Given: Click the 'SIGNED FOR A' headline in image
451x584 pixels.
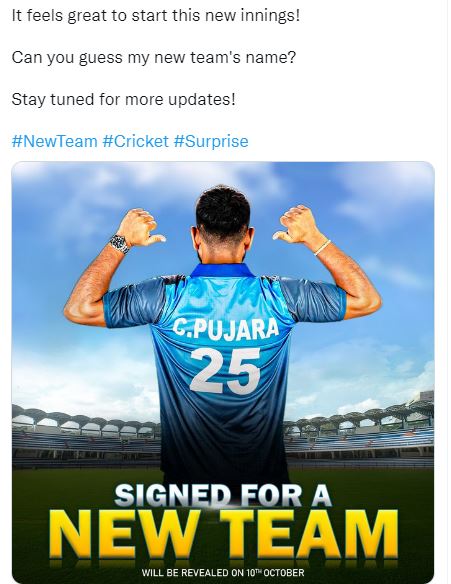Looking at the screenshot, I should click(223, 496).
